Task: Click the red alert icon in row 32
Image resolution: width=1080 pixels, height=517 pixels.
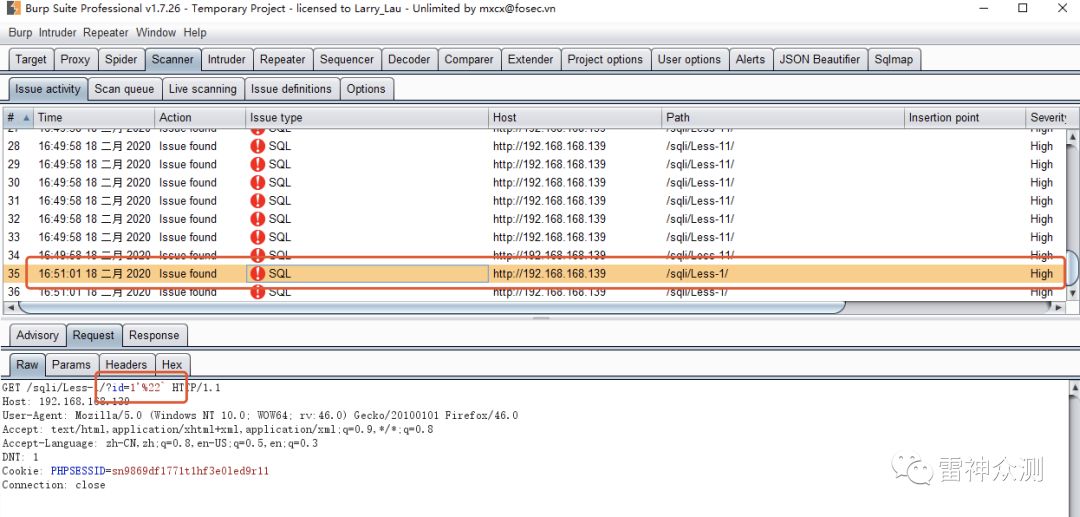Action: (258, 219)
